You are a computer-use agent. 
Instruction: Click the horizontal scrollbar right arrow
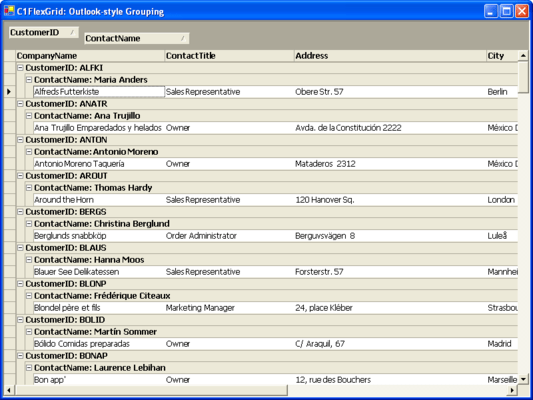[512, 390]
